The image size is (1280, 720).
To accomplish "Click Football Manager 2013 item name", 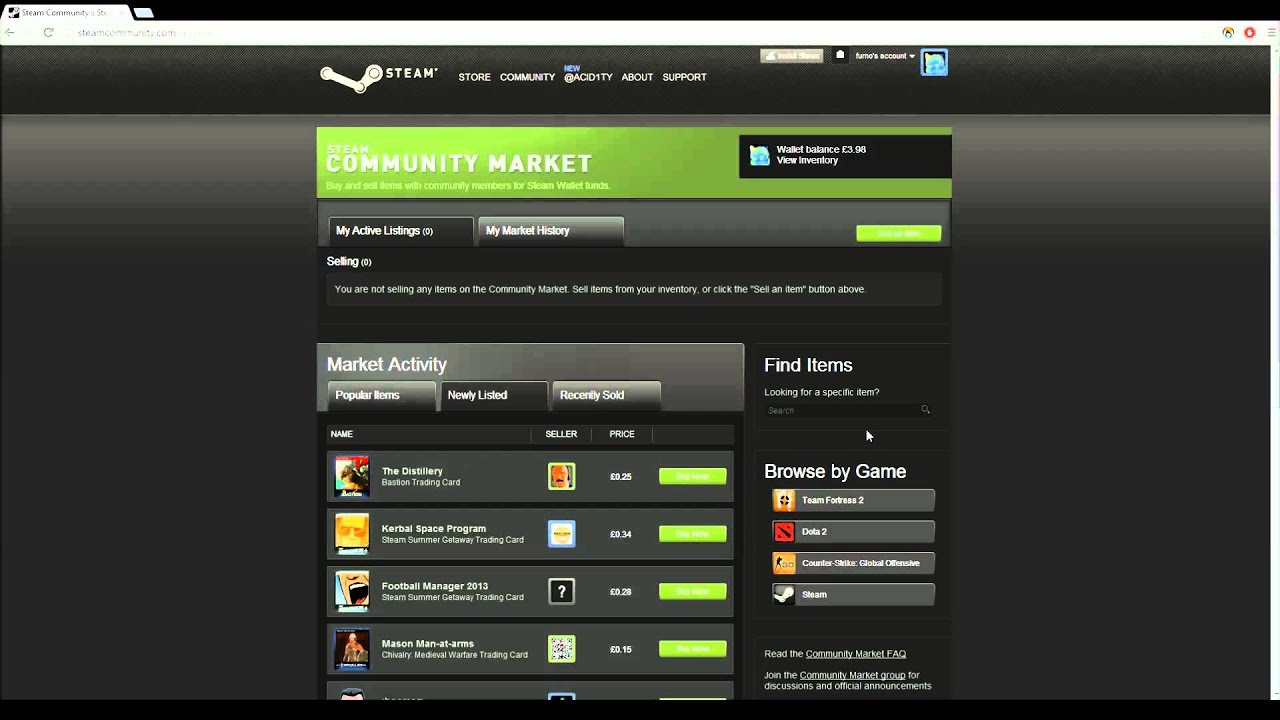I will coord(435,586).
